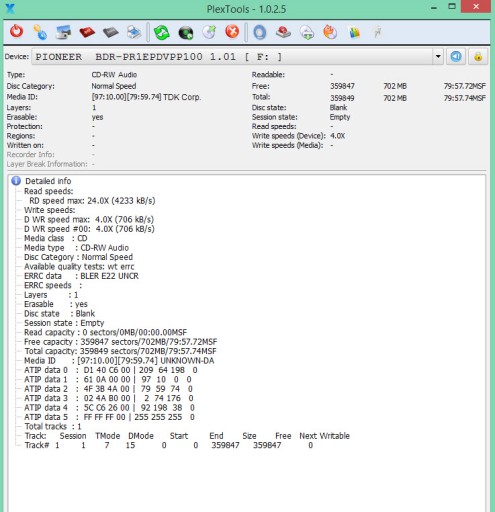
Task: Select the 'Track# 1' row
Action: point(169,445)
